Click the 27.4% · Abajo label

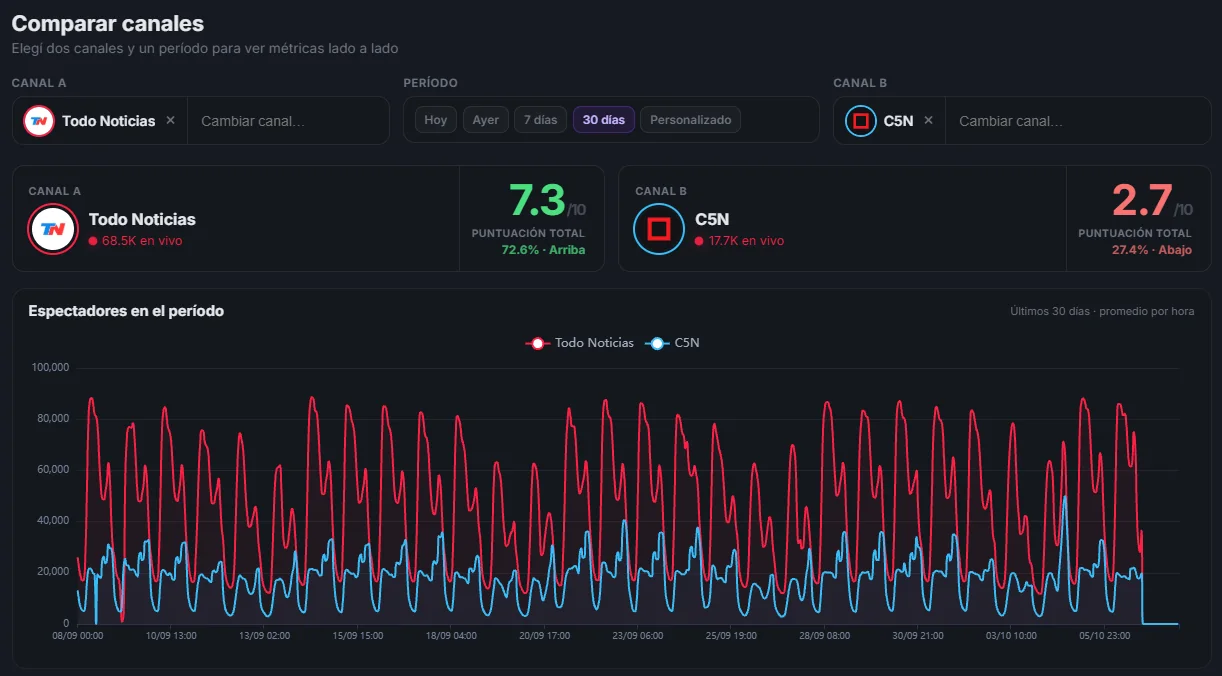tap(1152, 250)
